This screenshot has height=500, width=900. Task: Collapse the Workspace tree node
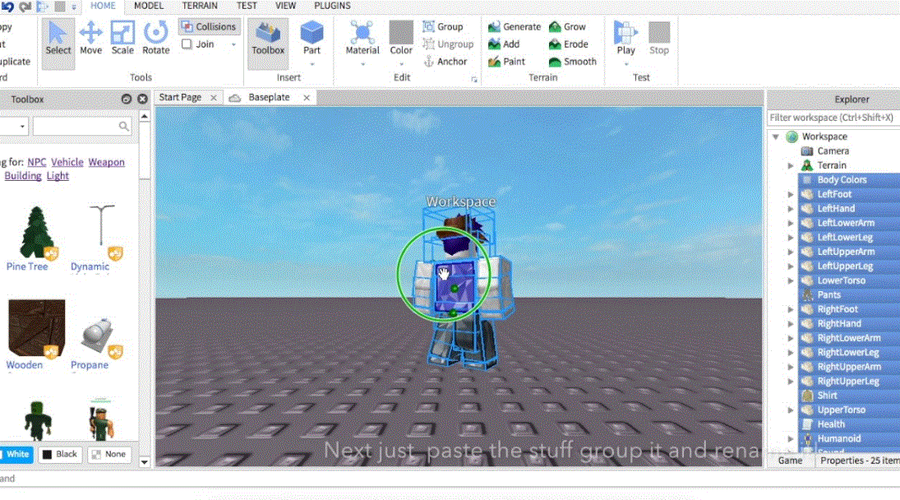click(x=775, y=137)
